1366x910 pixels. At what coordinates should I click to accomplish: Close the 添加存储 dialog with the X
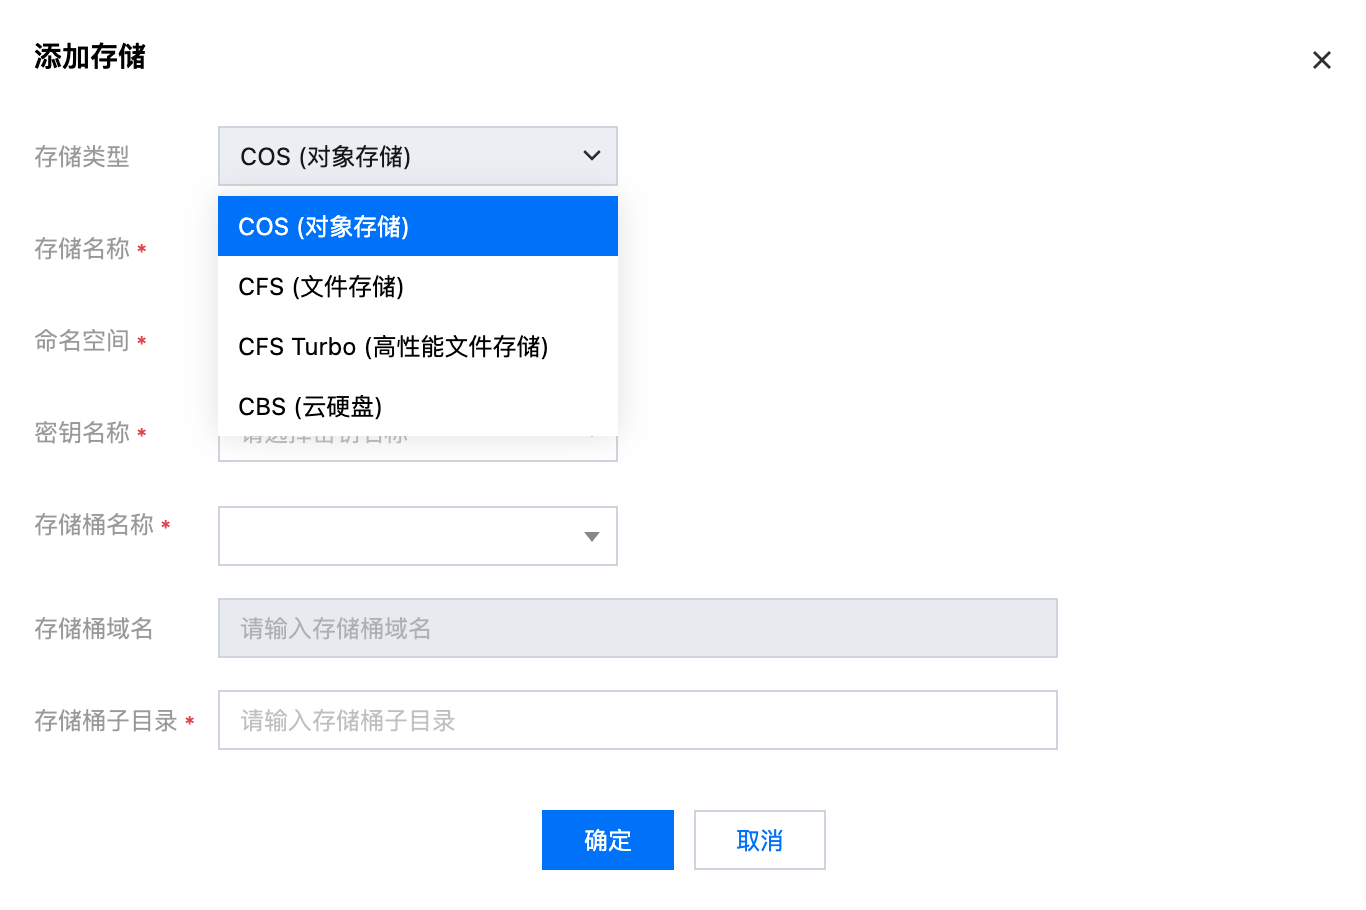point(1321,61)
